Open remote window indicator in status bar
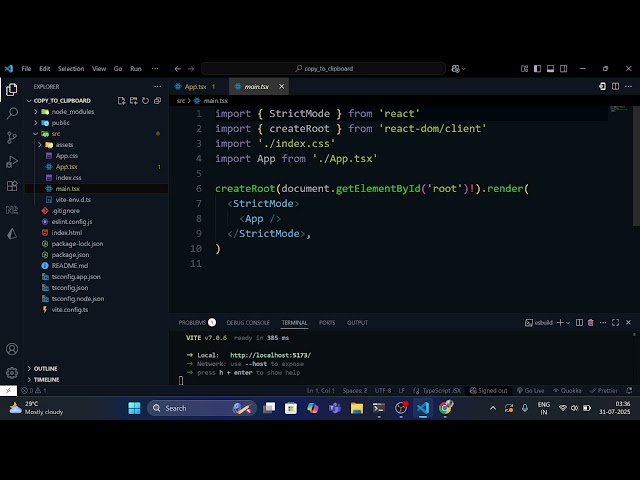Screen dimensions: 640x480 pyautogui.click(x=8, y=391)
